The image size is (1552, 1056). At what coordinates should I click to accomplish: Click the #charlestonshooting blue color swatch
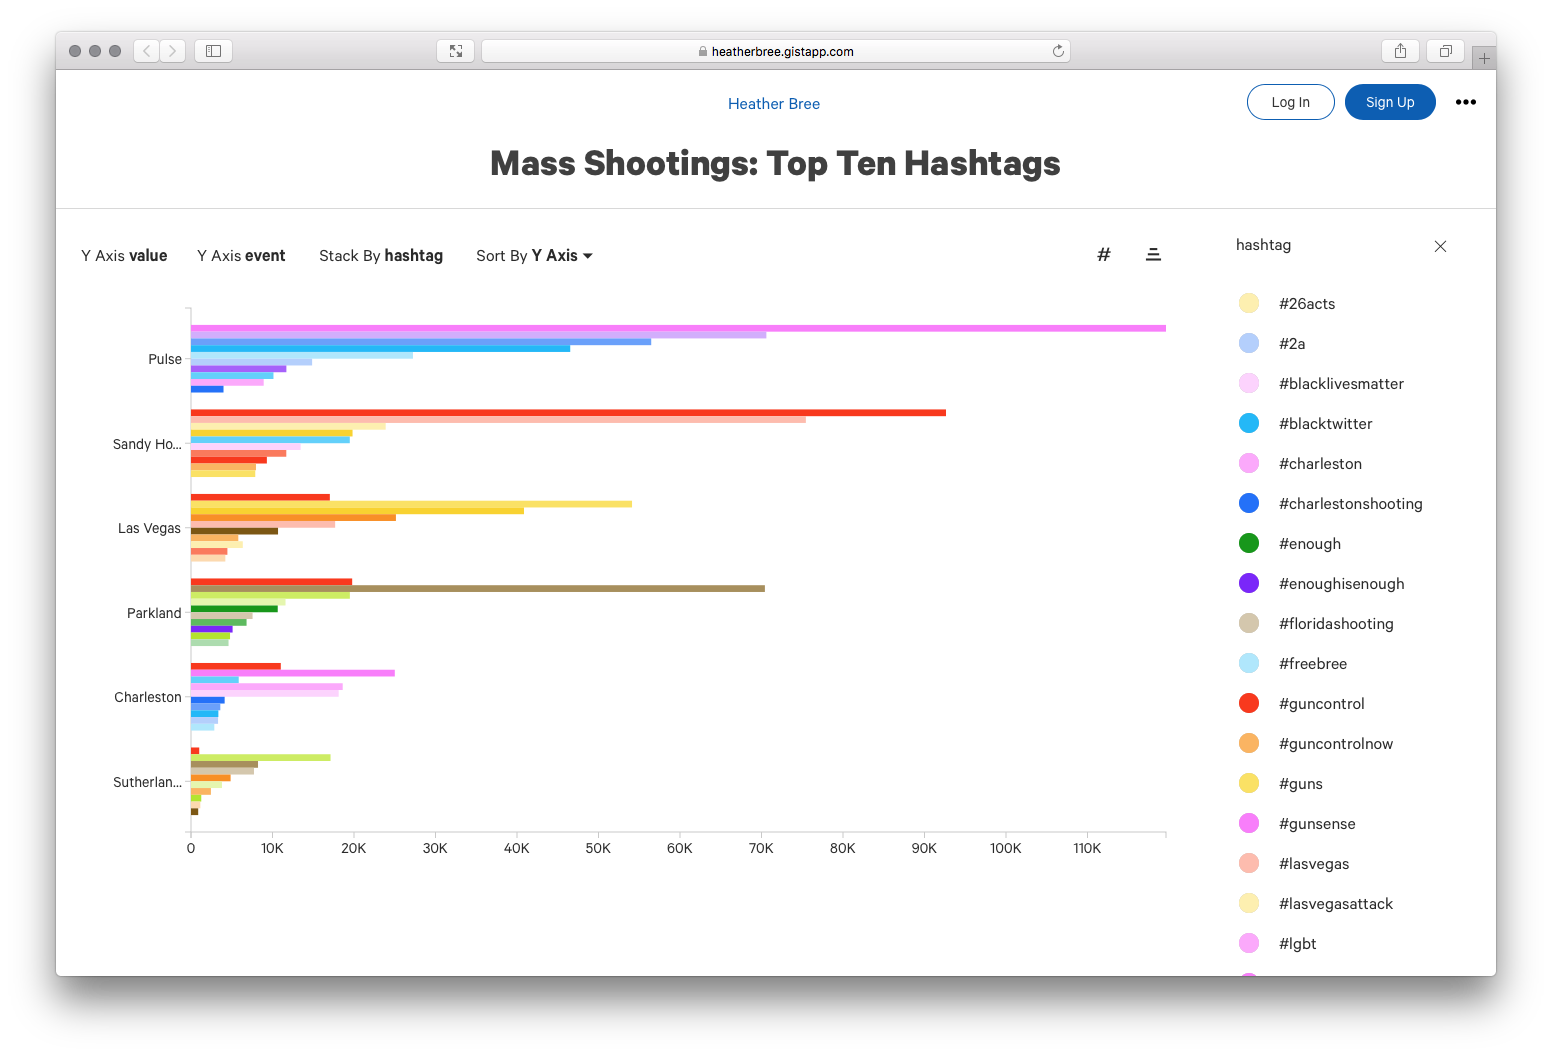point(1249,503)
